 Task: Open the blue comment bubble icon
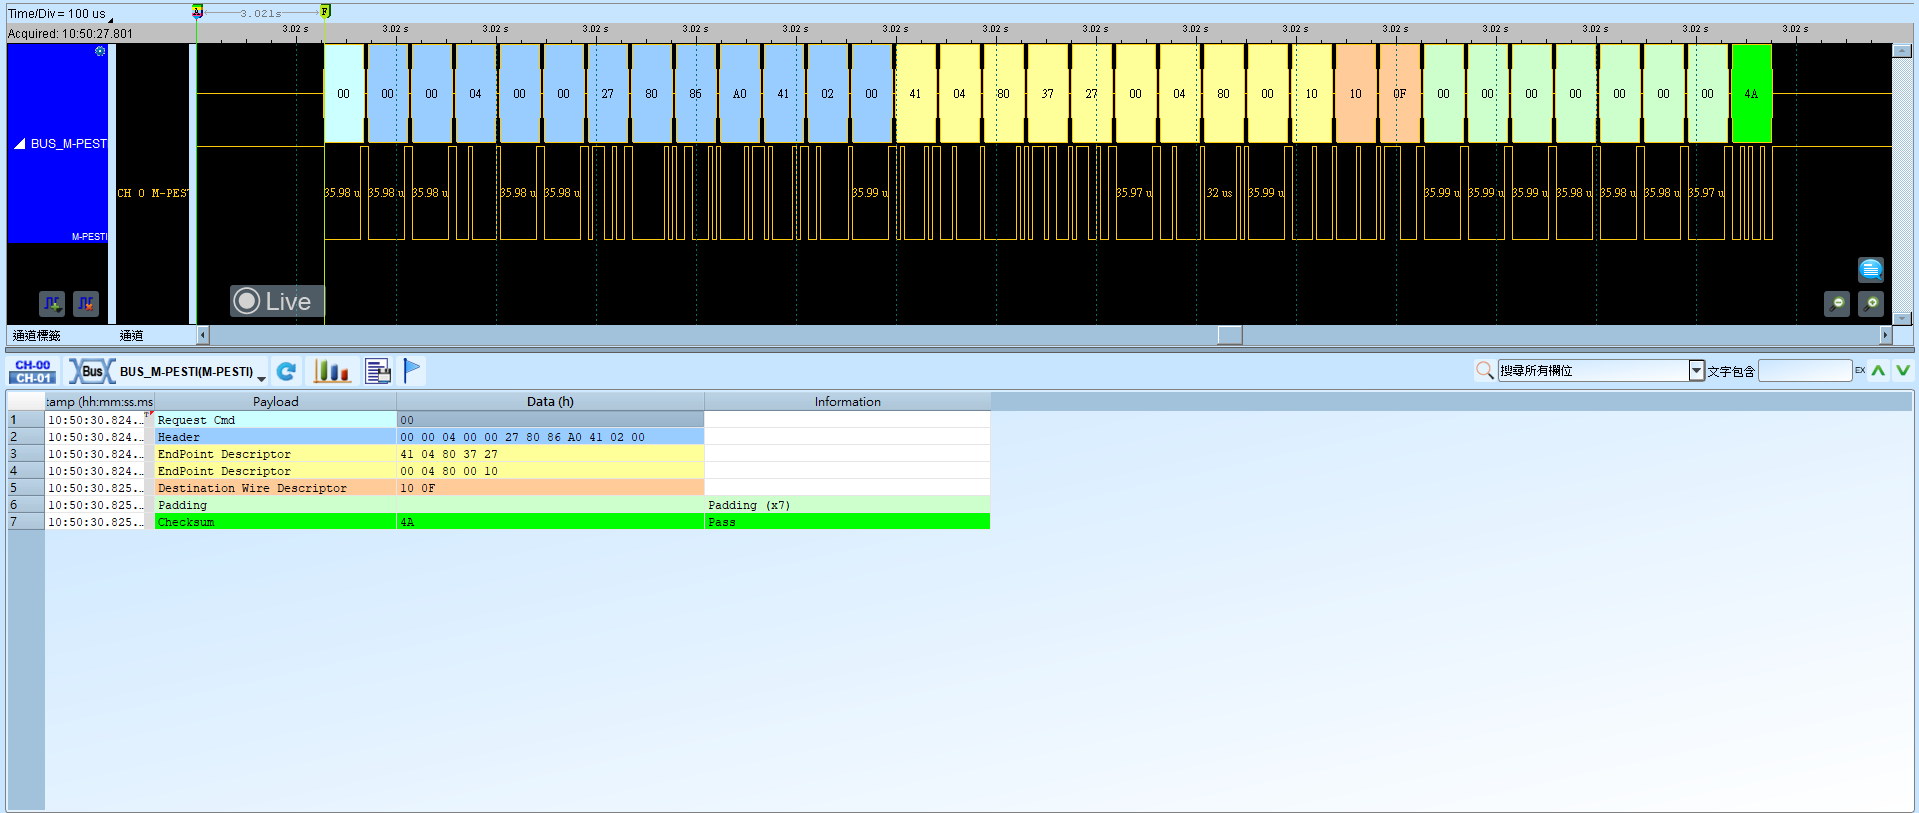(x=1871, y=269)
